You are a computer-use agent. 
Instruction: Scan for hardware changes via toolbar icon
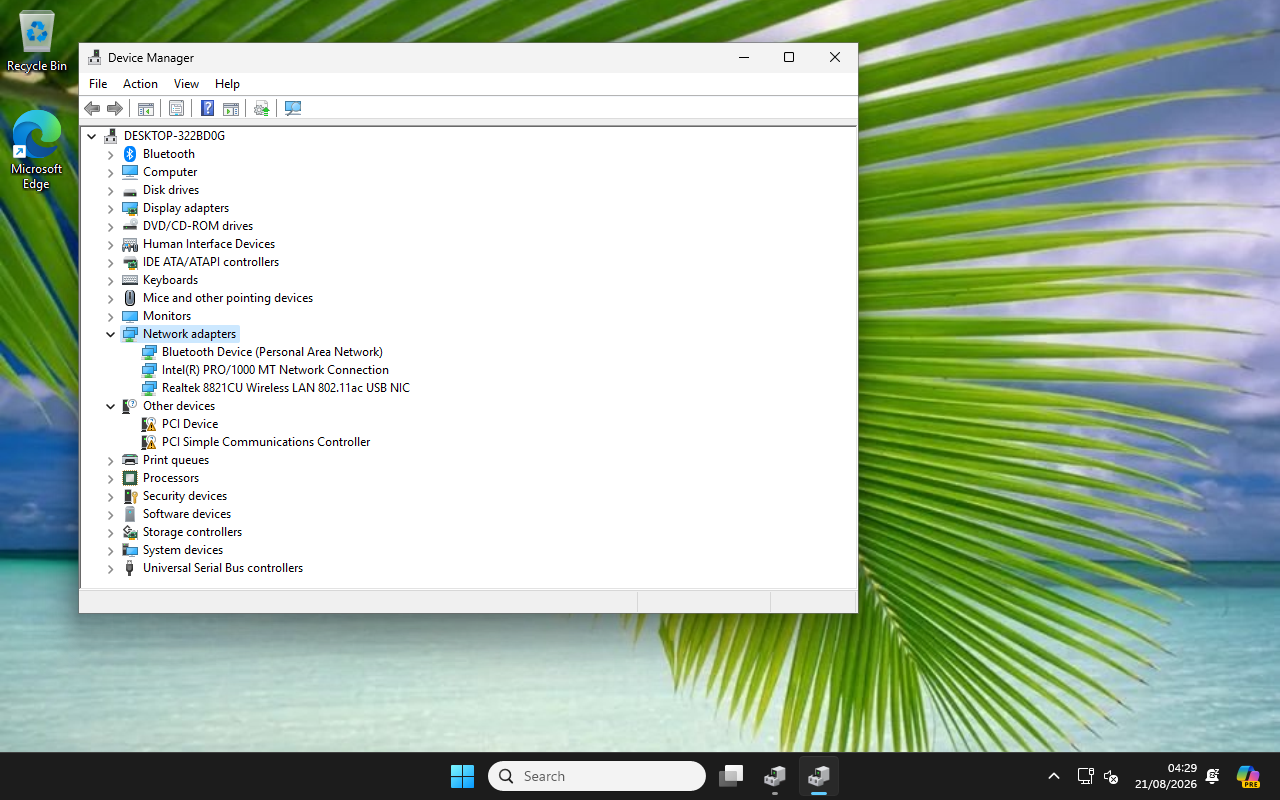tap(293, 108)
